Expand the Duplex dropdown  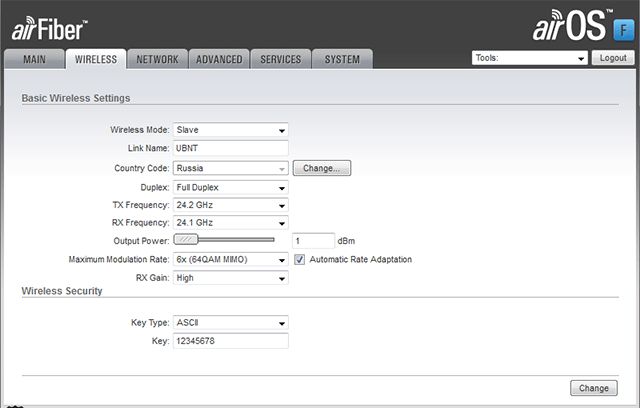tap(230, 187)
